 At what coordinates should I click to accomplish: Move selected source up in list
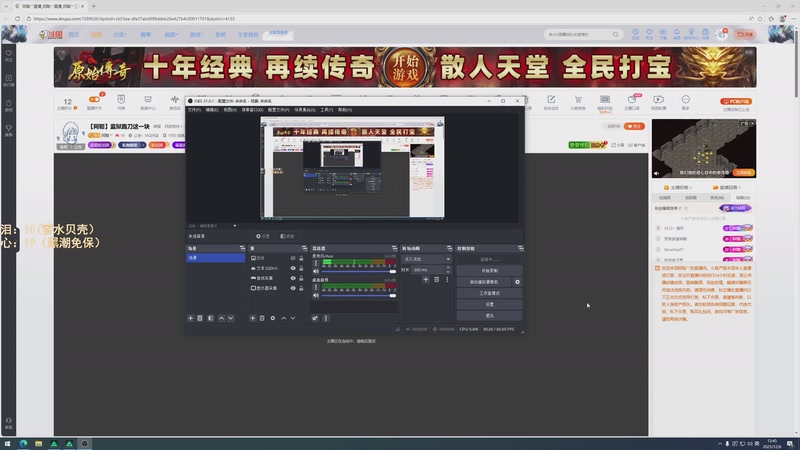point(284,318)
